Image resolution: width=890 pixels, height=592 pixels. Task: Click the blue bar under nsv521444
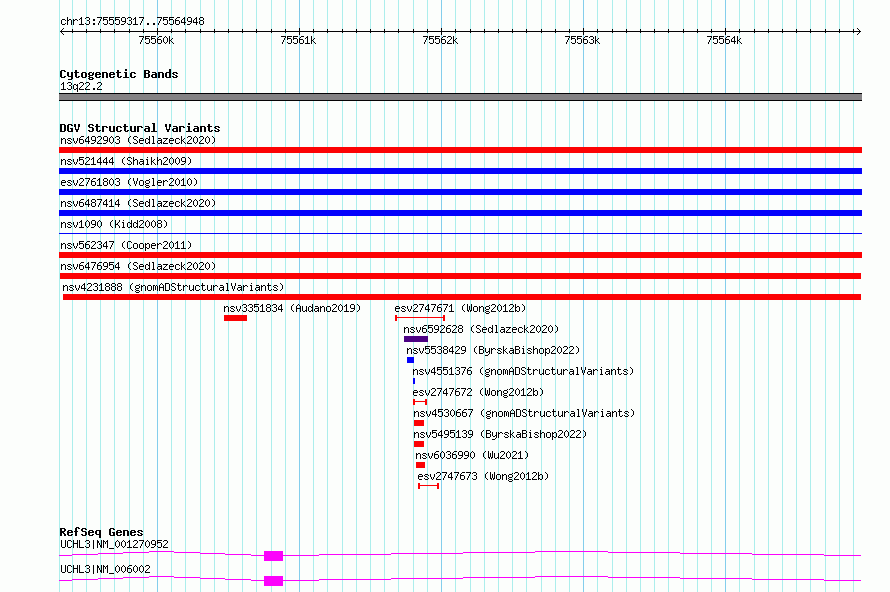[x=460, y=171]
